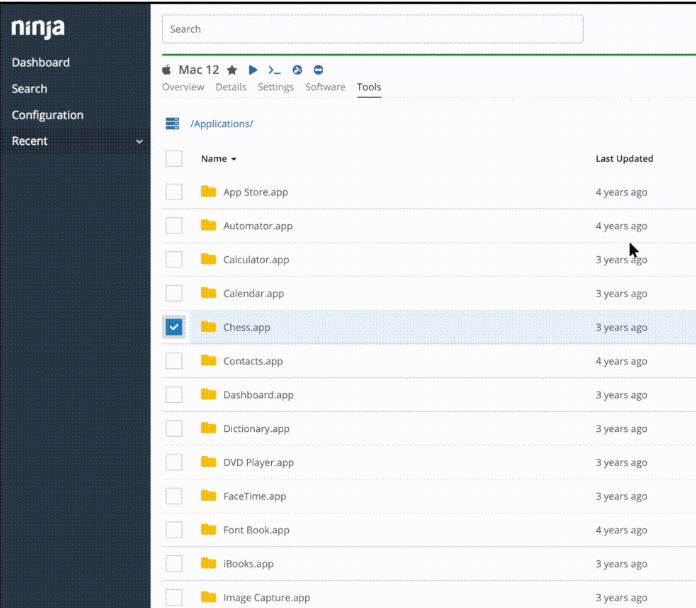Check the Contacts.app checkbox
The height and width of the screenshot is (608, 696).
tap(174, 361)
